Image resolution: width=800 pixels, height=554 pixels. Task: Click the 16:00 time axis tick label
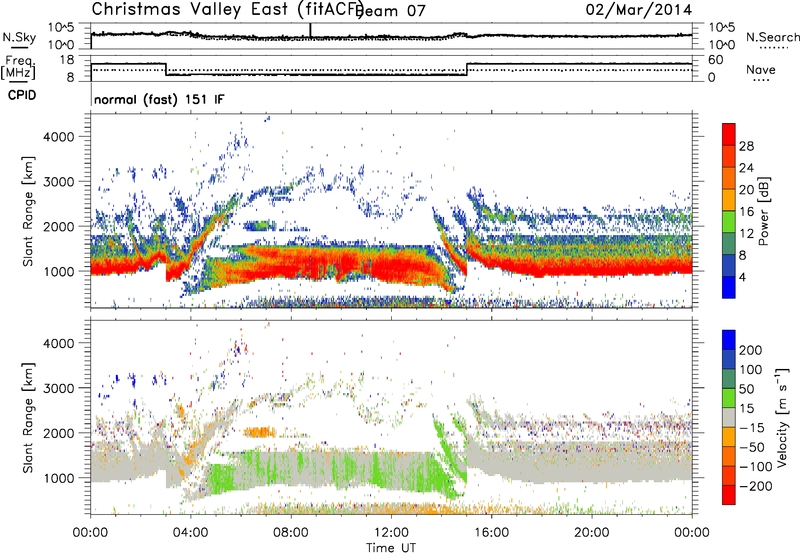[x=491, y=533]
